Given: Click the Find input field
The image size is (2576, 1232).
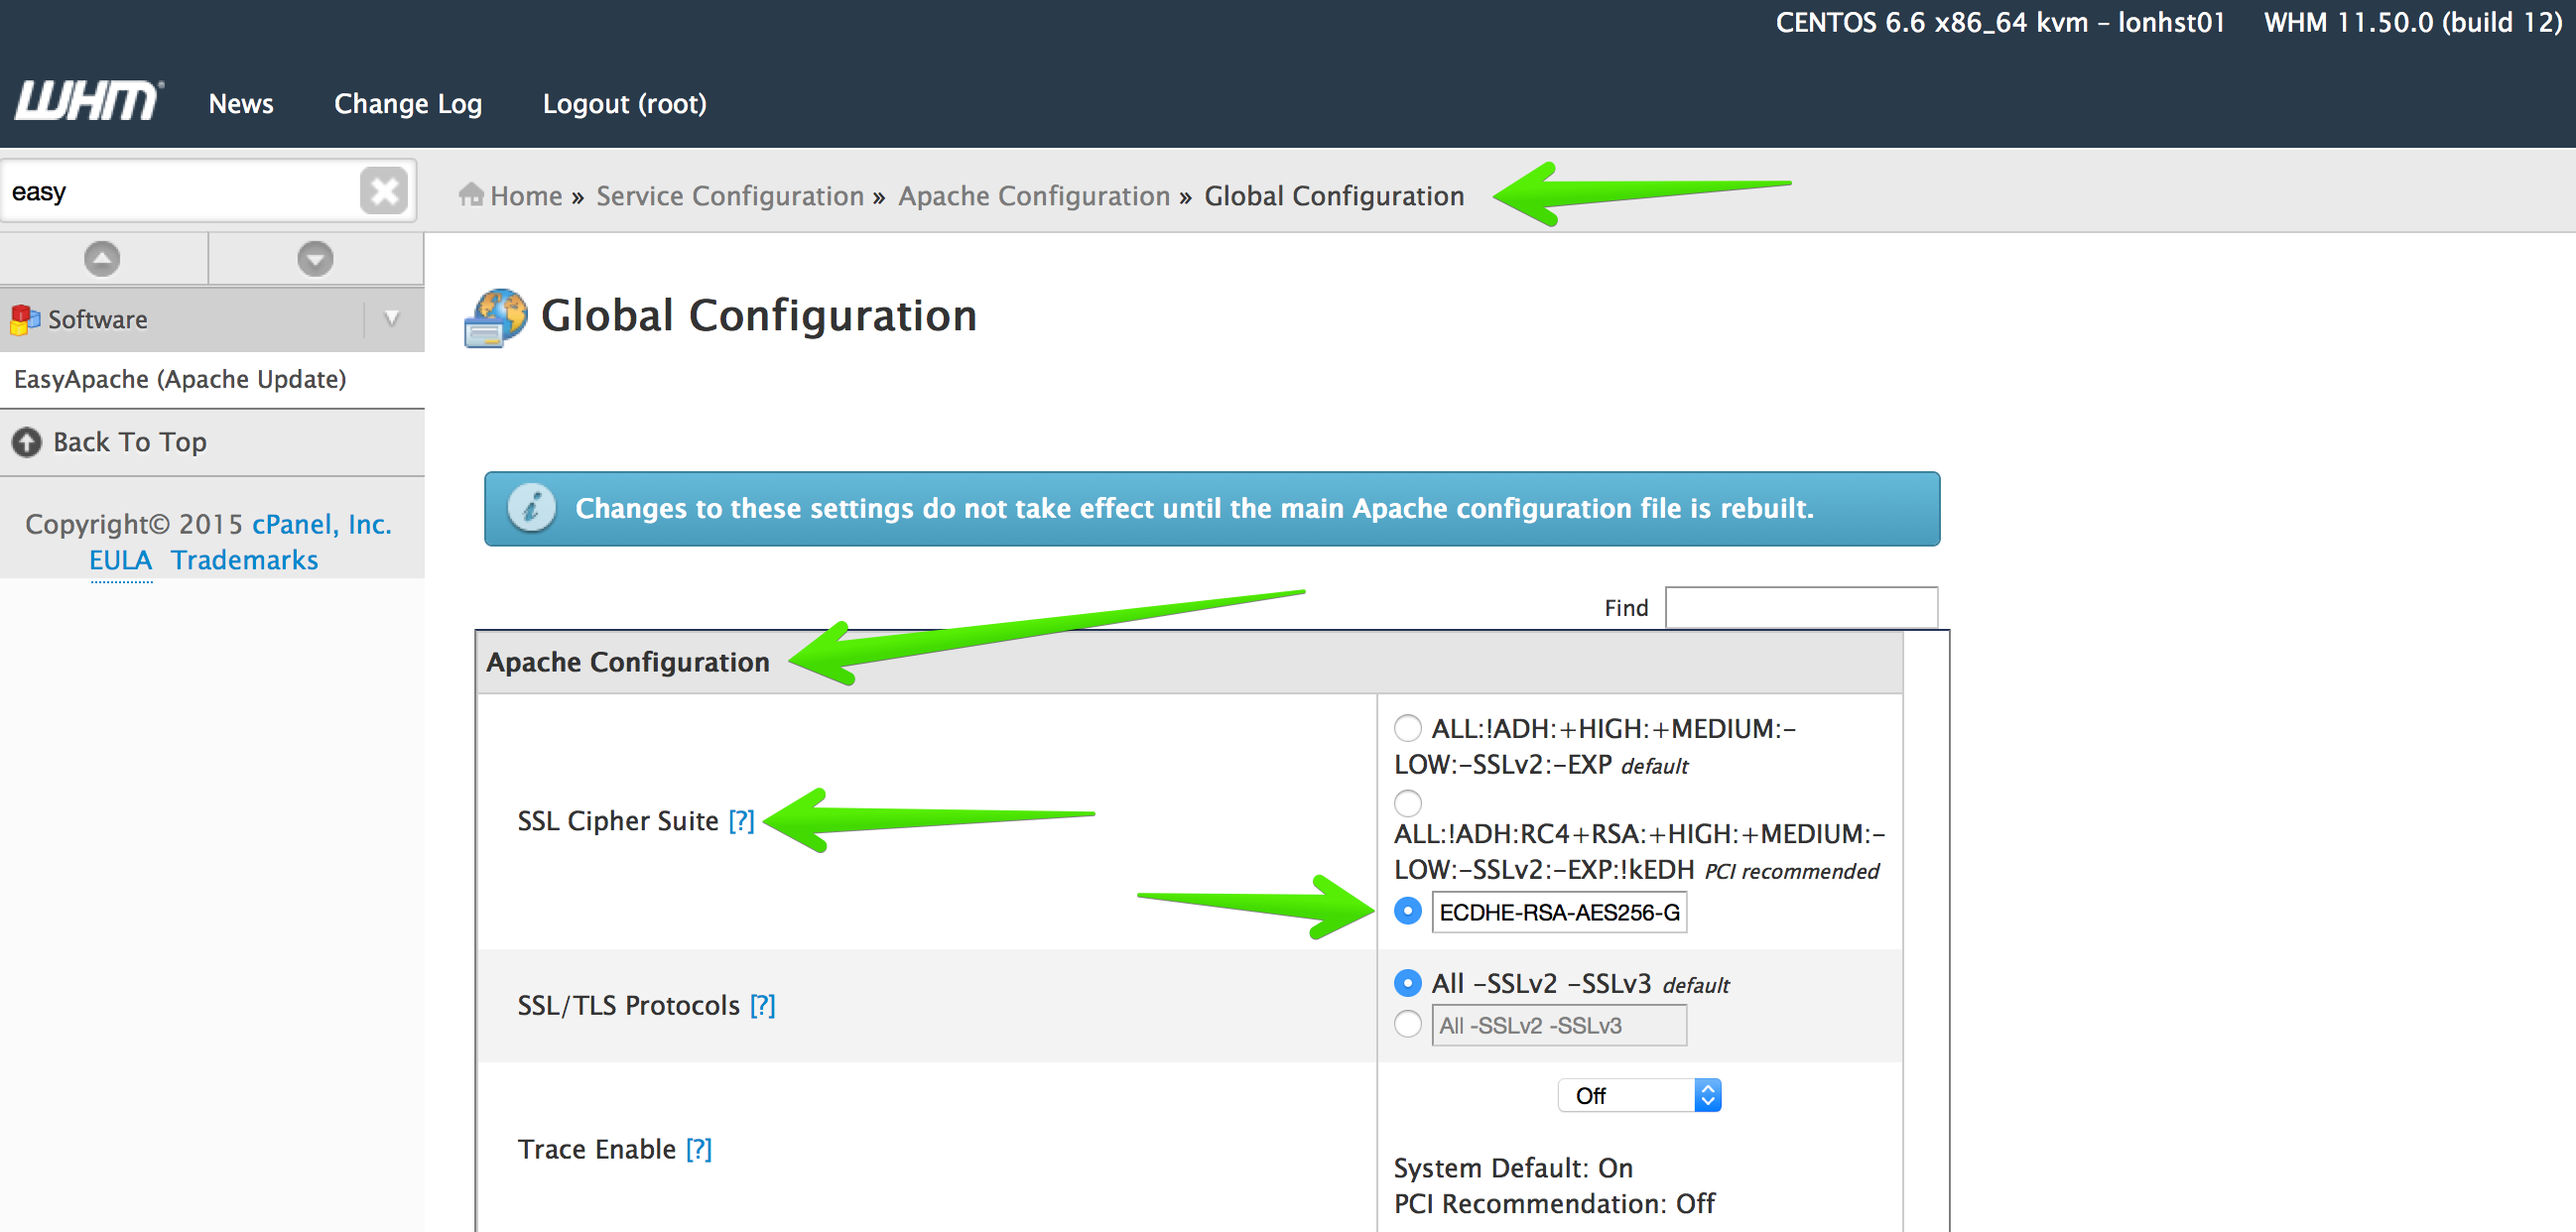Looking at the screenshot, I should (1801, 607).
